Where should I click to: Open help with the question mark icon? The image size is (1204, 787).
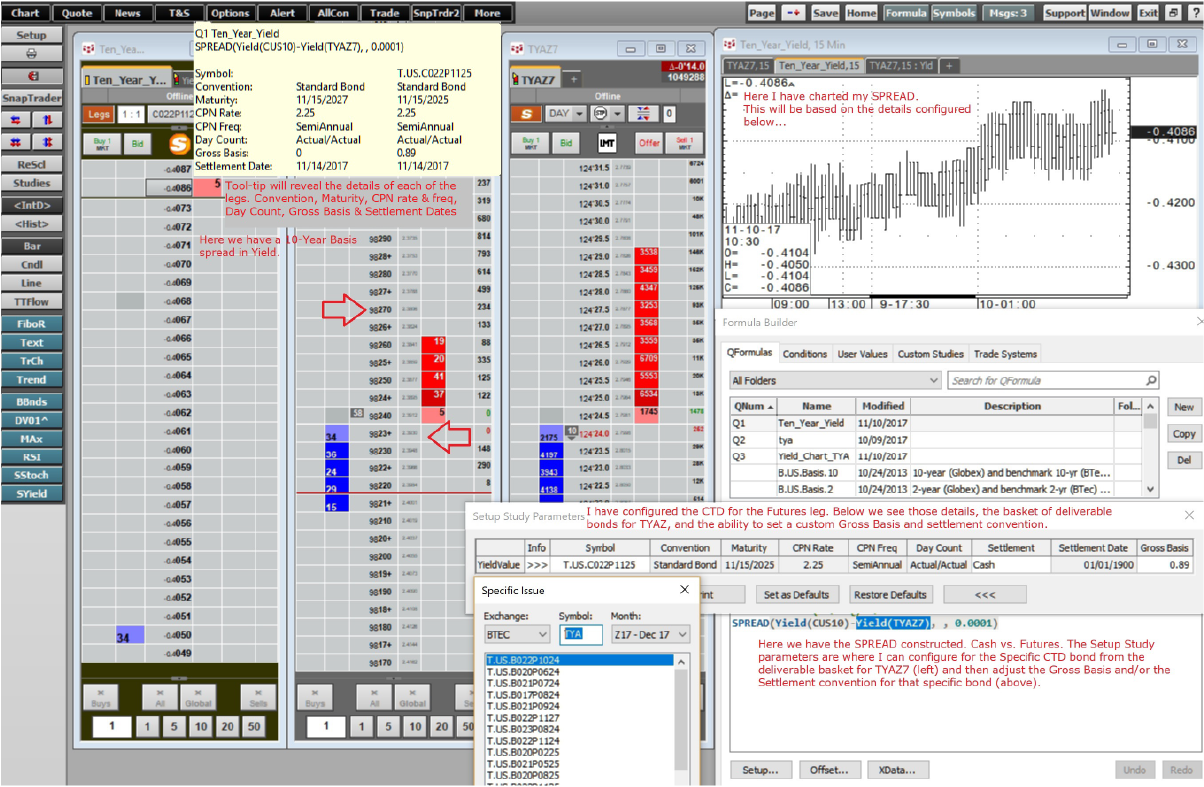tap(1193, 13)
